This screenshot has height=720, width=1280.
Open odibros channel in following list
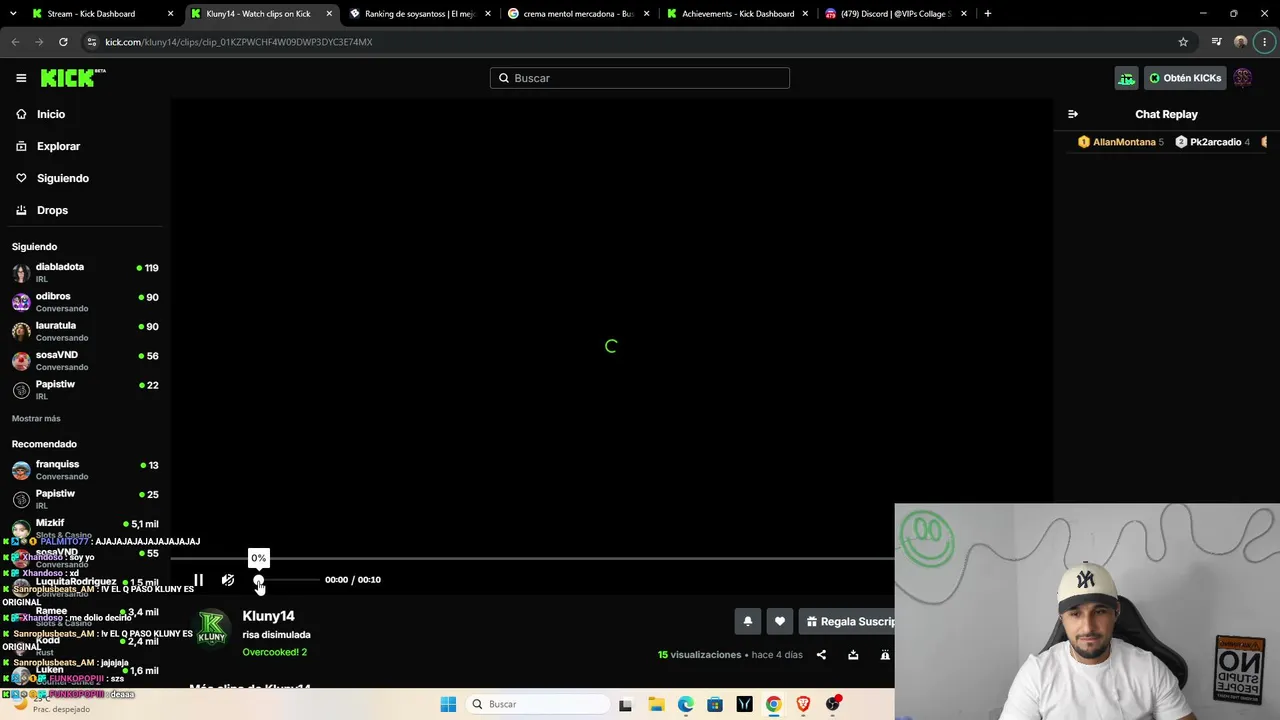(x=85, y=302)
